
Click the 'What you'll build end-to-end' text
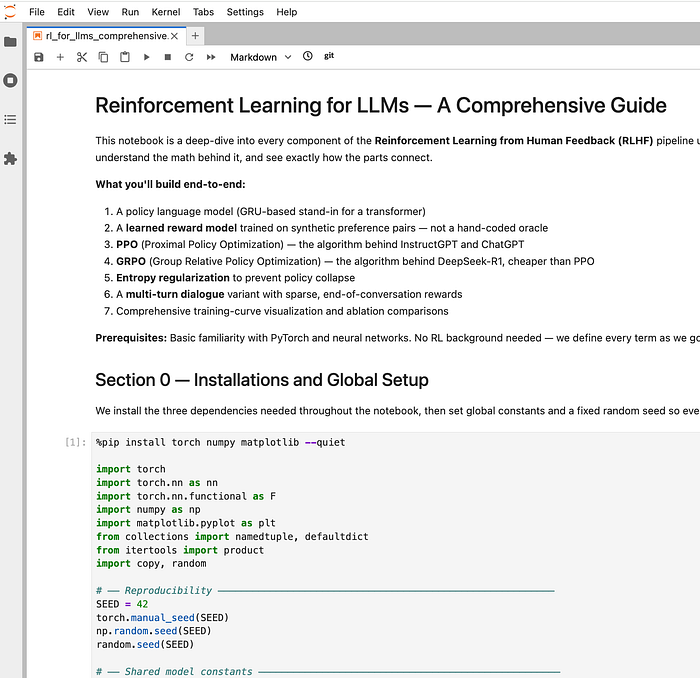tap(170, 184)
